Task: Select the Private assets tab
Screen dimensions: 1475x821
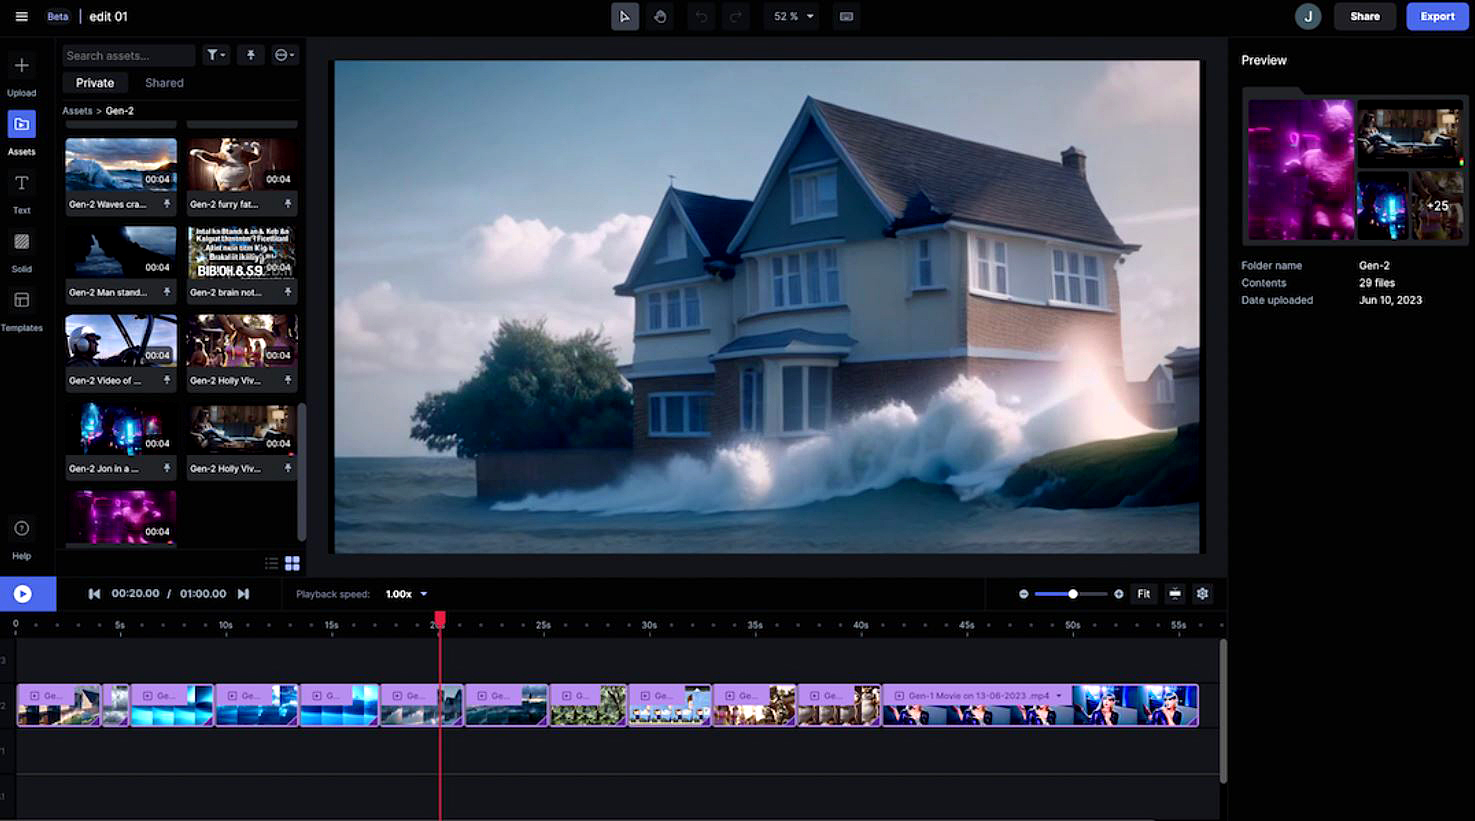Action: 95,83
